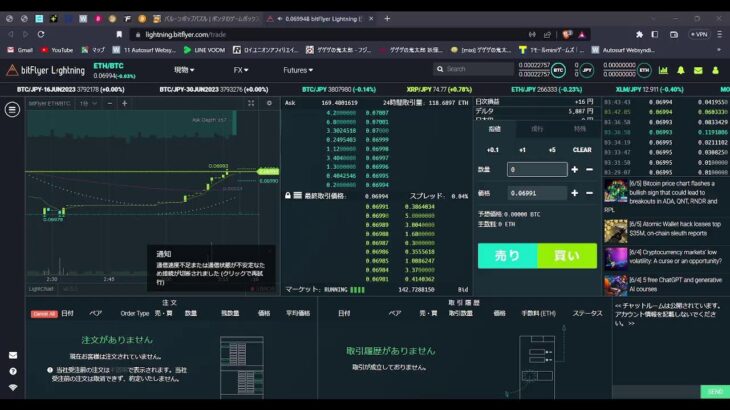This screenshot has height=410, width=730.
Task: Clear the quantity with CLEAR
Action: (x=582, y=150)
